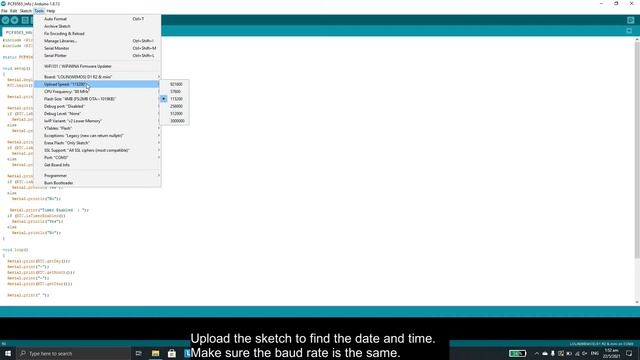Image resolution: width=640 pixels, height=360 pixels.
Task: Expand the Board "LOLIN(WEMOS) D1 R2 & mini" submenu
Action: 97,77
